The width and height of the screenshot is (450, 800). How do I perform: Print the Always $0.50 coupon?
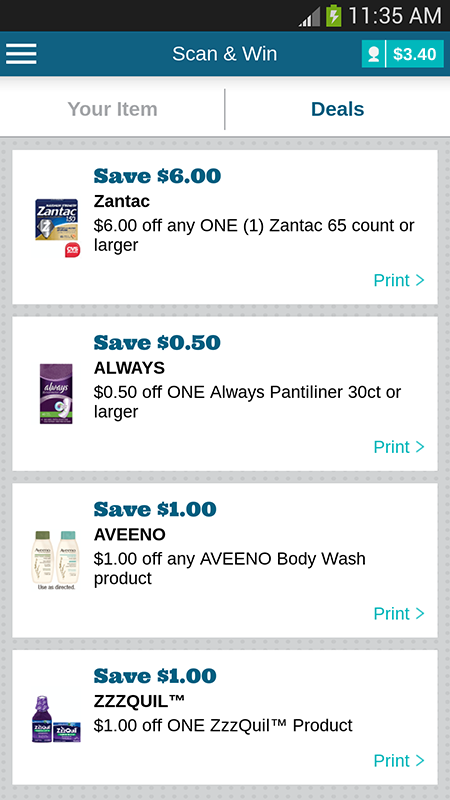[x=399, y=446]
